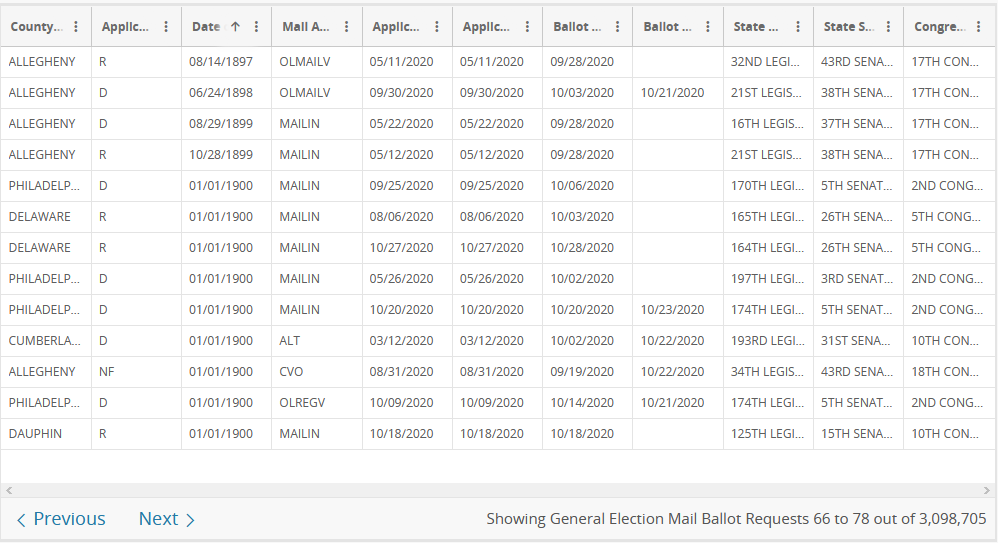Click the ballot date cell 09/19/2020
998x543 pixels.
click(x=587, y=372)
